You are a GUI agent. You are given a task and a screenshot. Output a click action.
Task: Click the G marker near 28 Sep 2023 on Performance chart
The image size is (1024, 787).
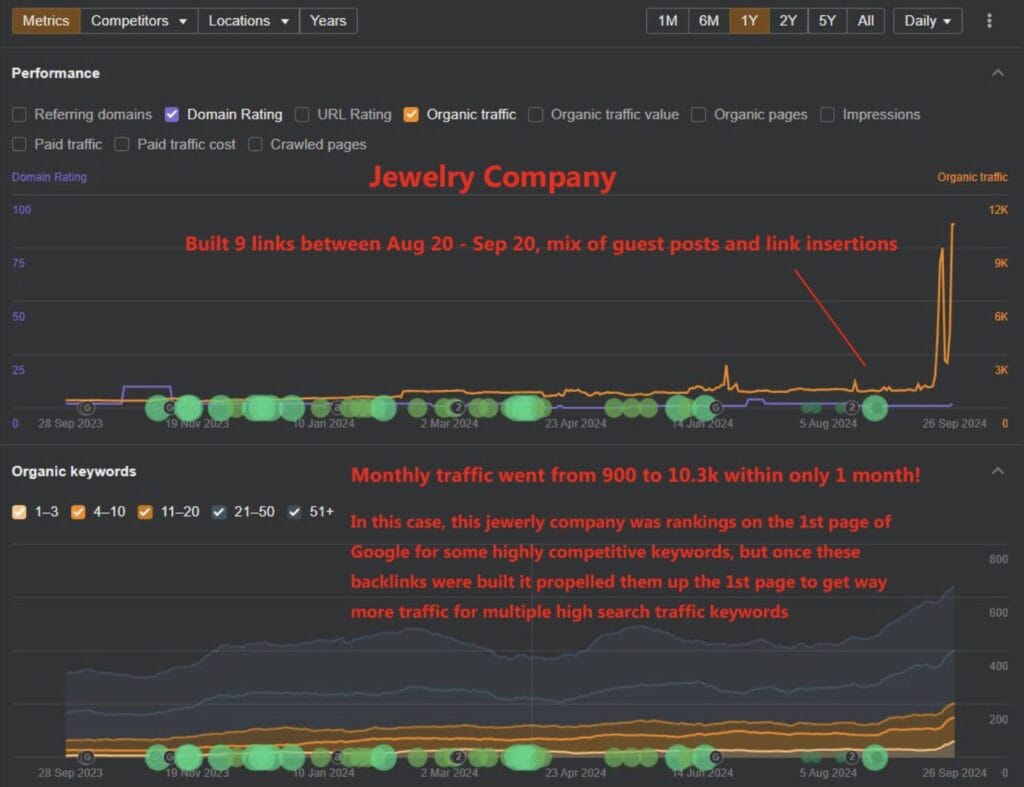click(86, 408)
